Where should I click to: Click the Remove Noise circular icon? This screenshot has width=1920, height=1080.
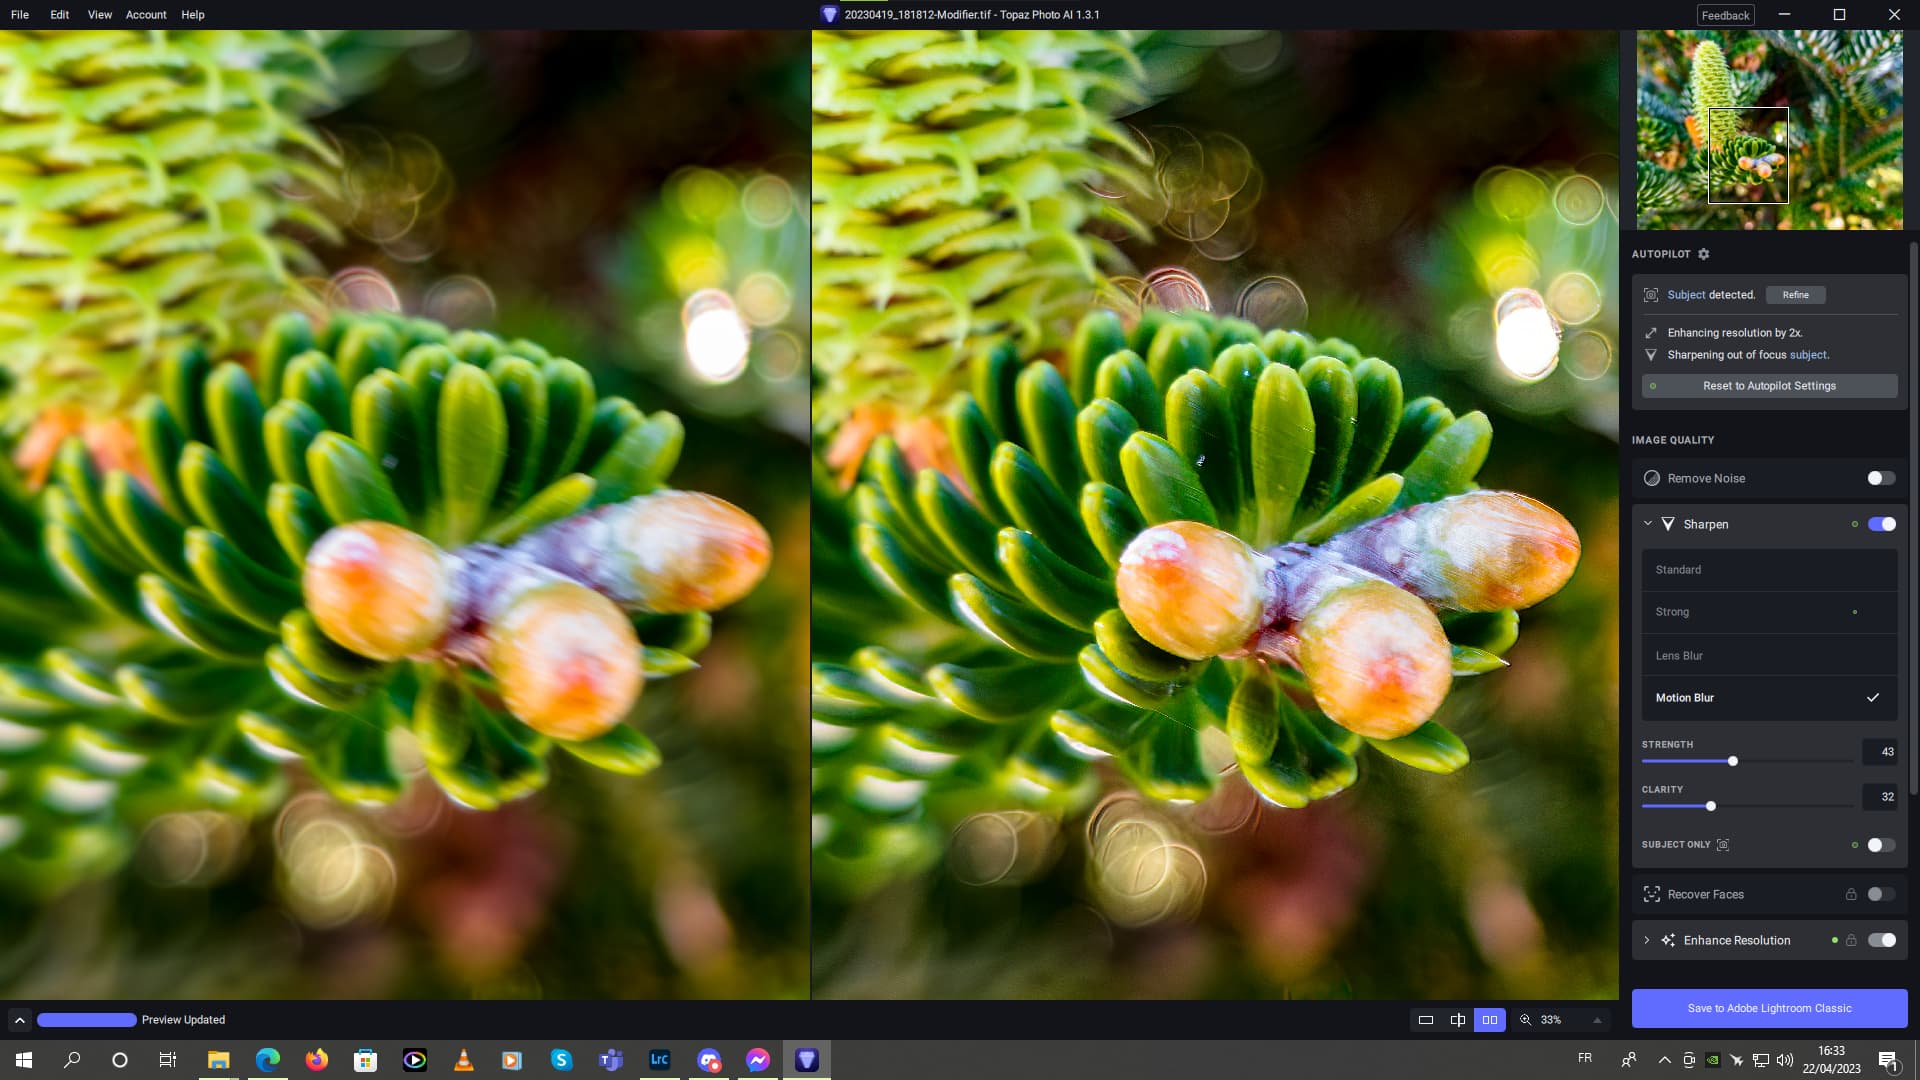coord(1651,478)
